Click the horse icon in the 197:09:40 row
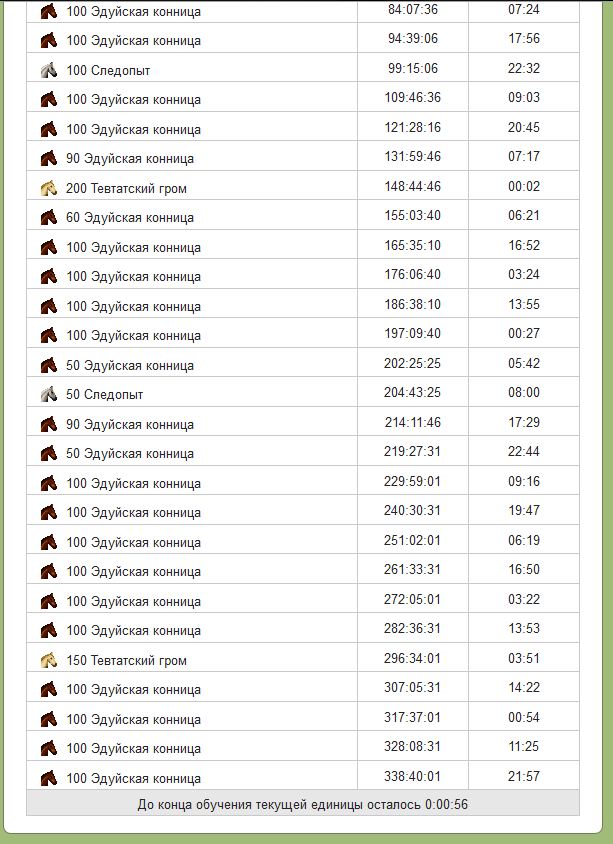 tap(49, 335)
